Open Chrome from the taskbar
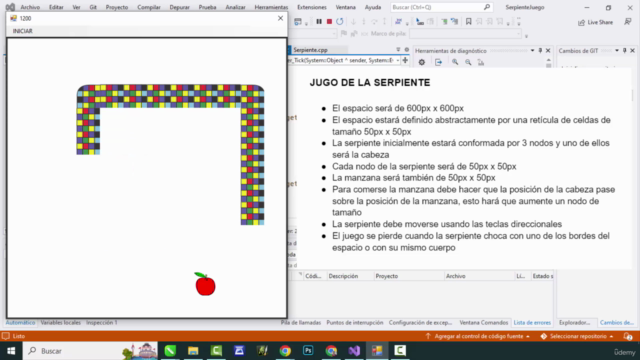 point(285,351)
